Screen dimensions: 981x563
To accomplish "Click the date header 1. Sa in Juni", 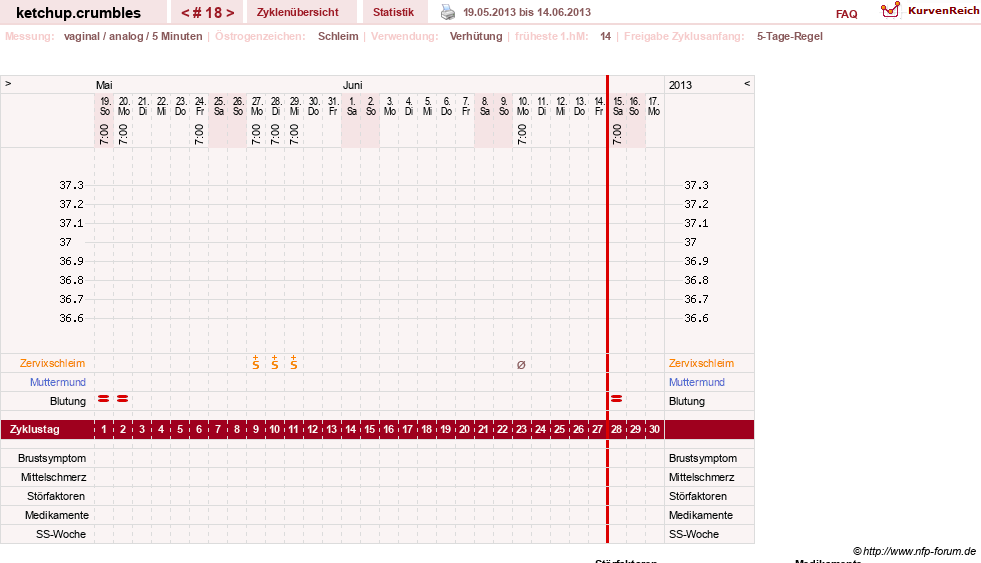I will [352, 106].
